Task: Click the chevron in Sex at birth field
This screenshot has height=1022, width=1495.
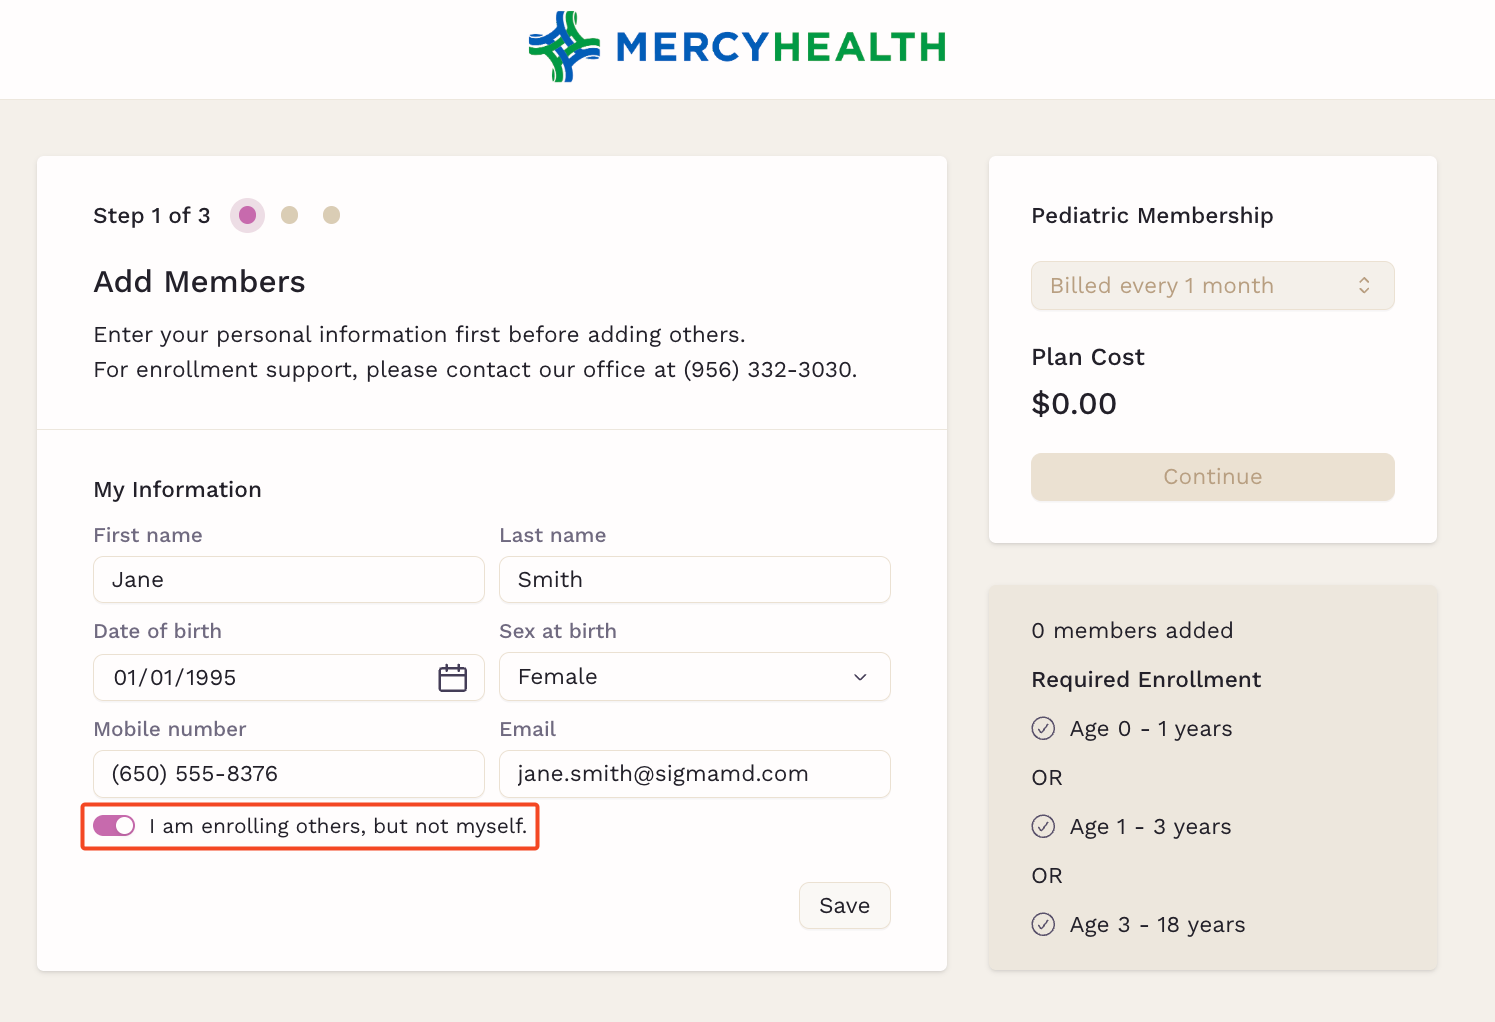Action: click(x=860, y=677)
